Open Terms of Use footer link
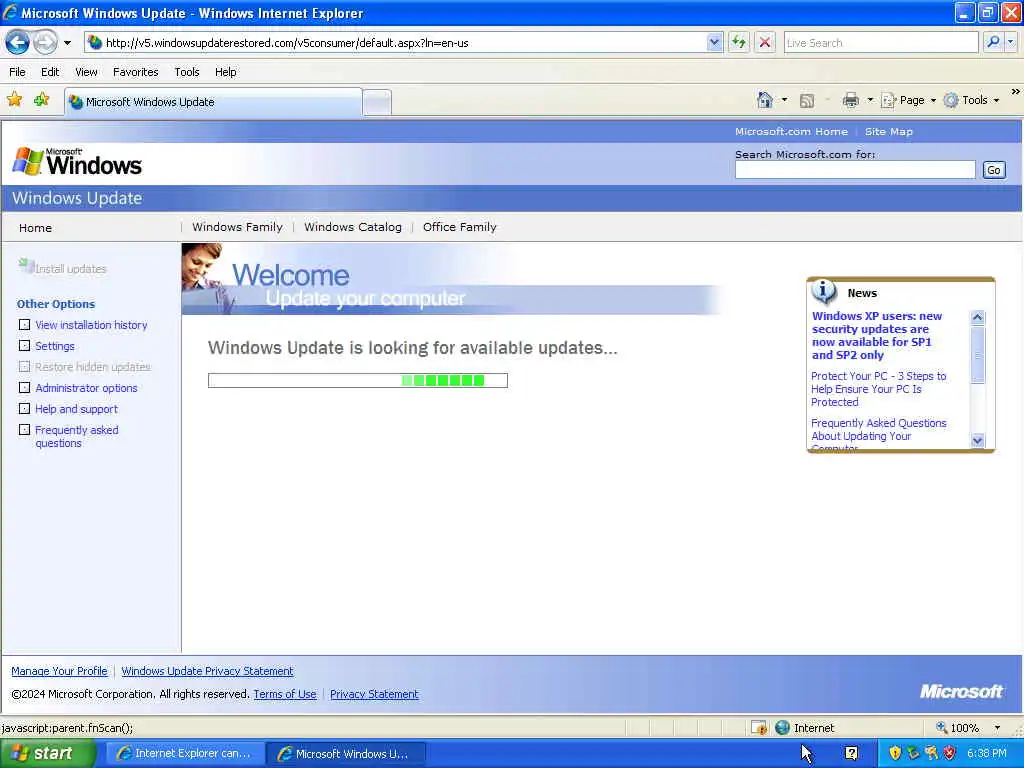The image size is (1024, 768). click(285, 694)
